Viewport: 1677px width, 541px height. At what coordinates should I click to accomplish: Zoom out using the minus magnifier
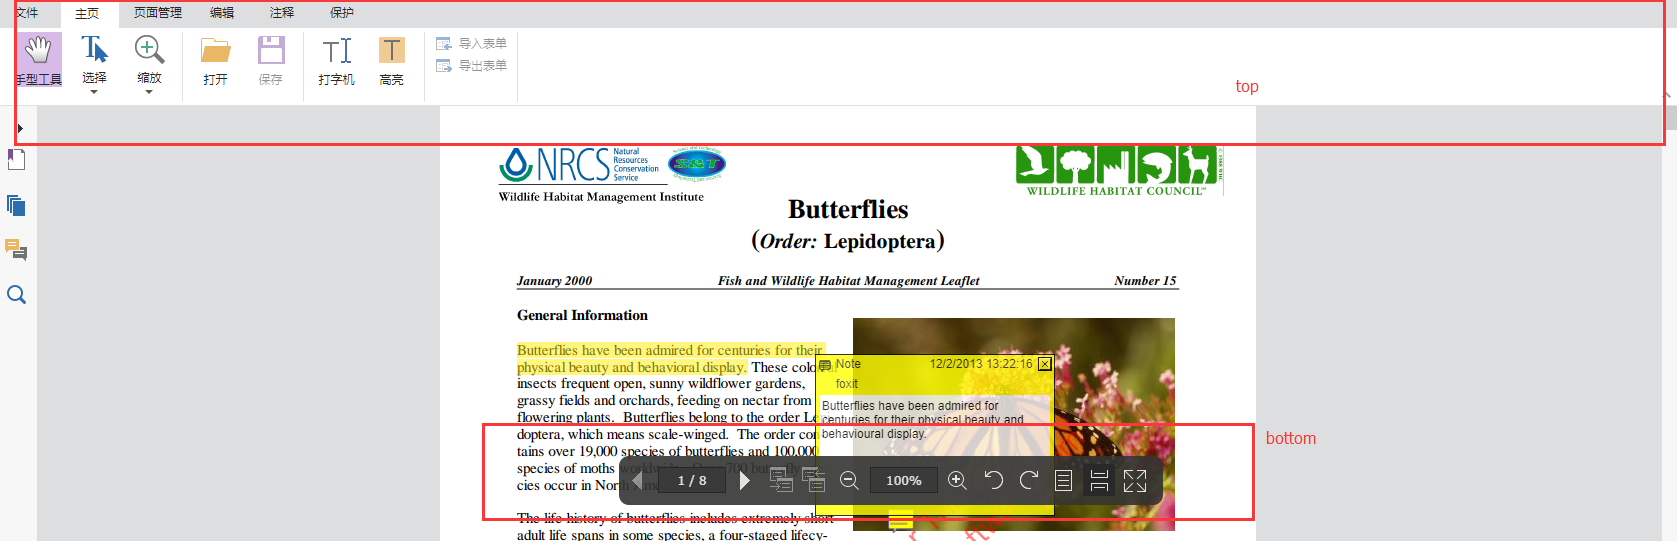(849, 481)
